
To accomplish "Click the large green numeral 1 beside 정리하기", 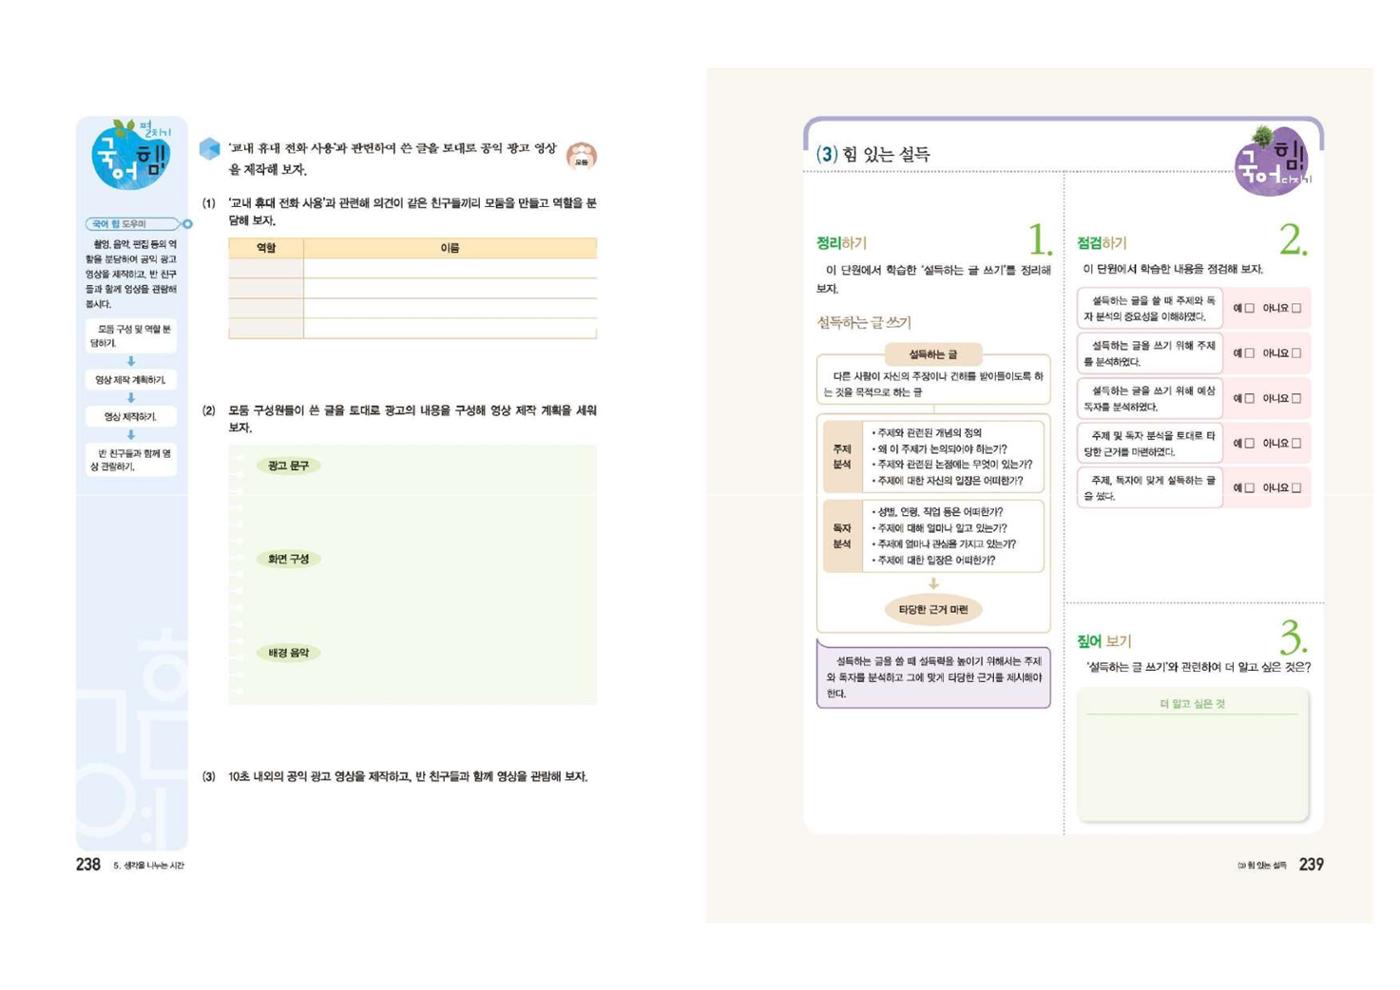I will tap(1039, 240).
